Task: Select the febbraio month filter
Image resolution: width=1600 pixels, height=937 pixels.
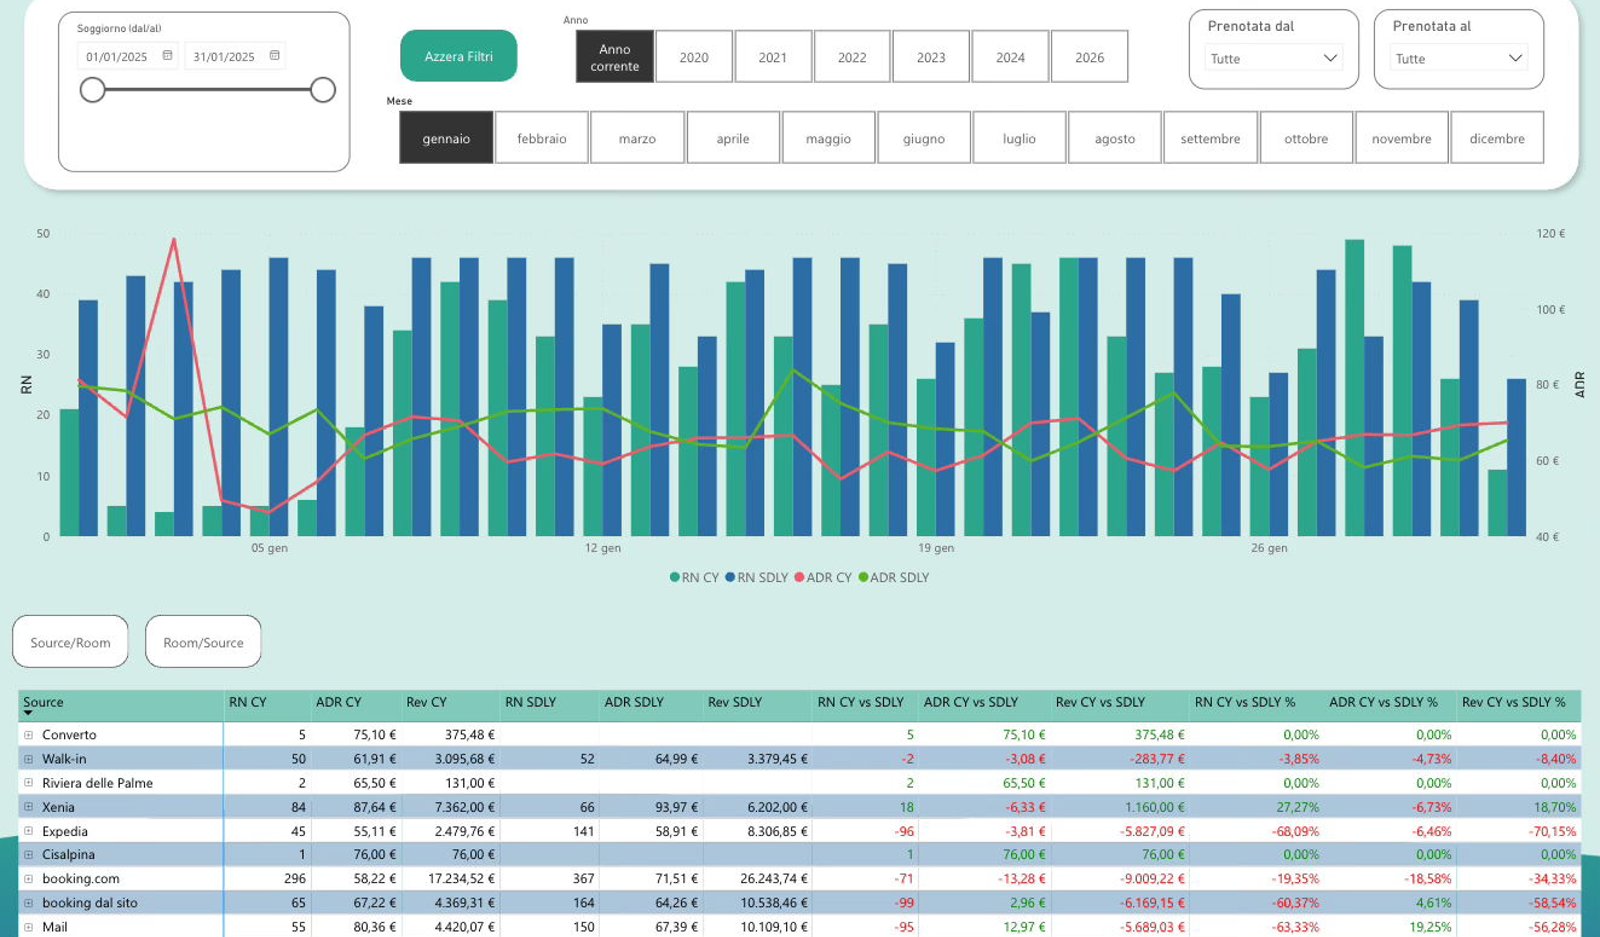Action: tap(542, 138)
